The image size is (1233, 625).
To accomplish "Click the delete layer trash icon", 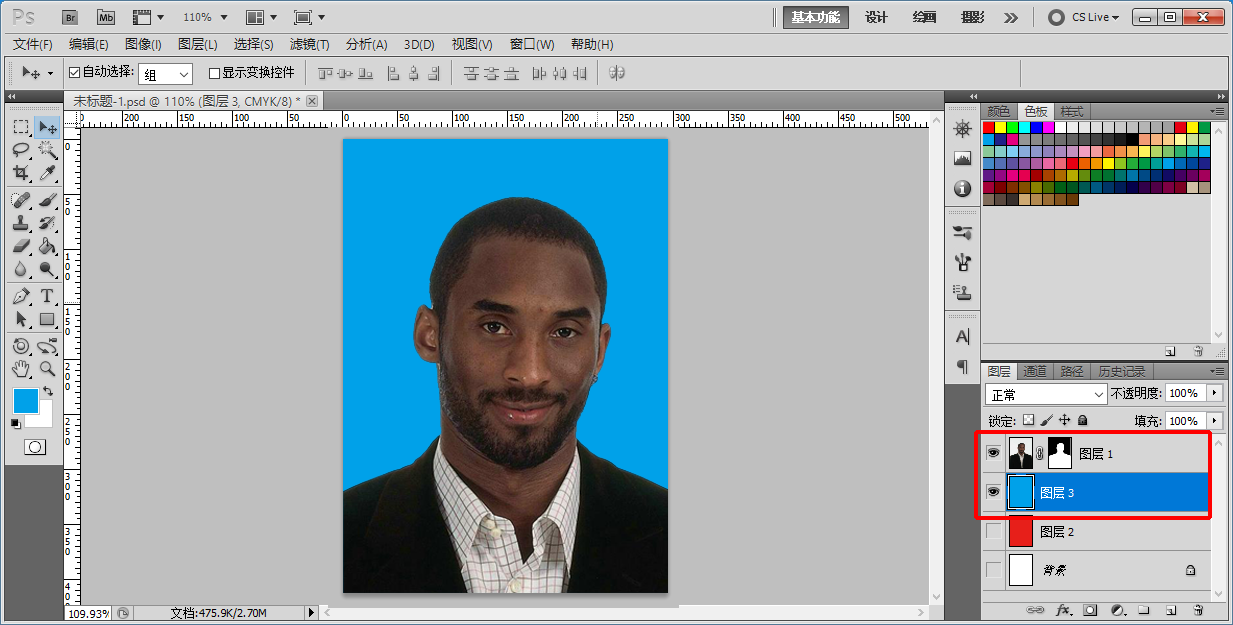I will [1198, 609].
